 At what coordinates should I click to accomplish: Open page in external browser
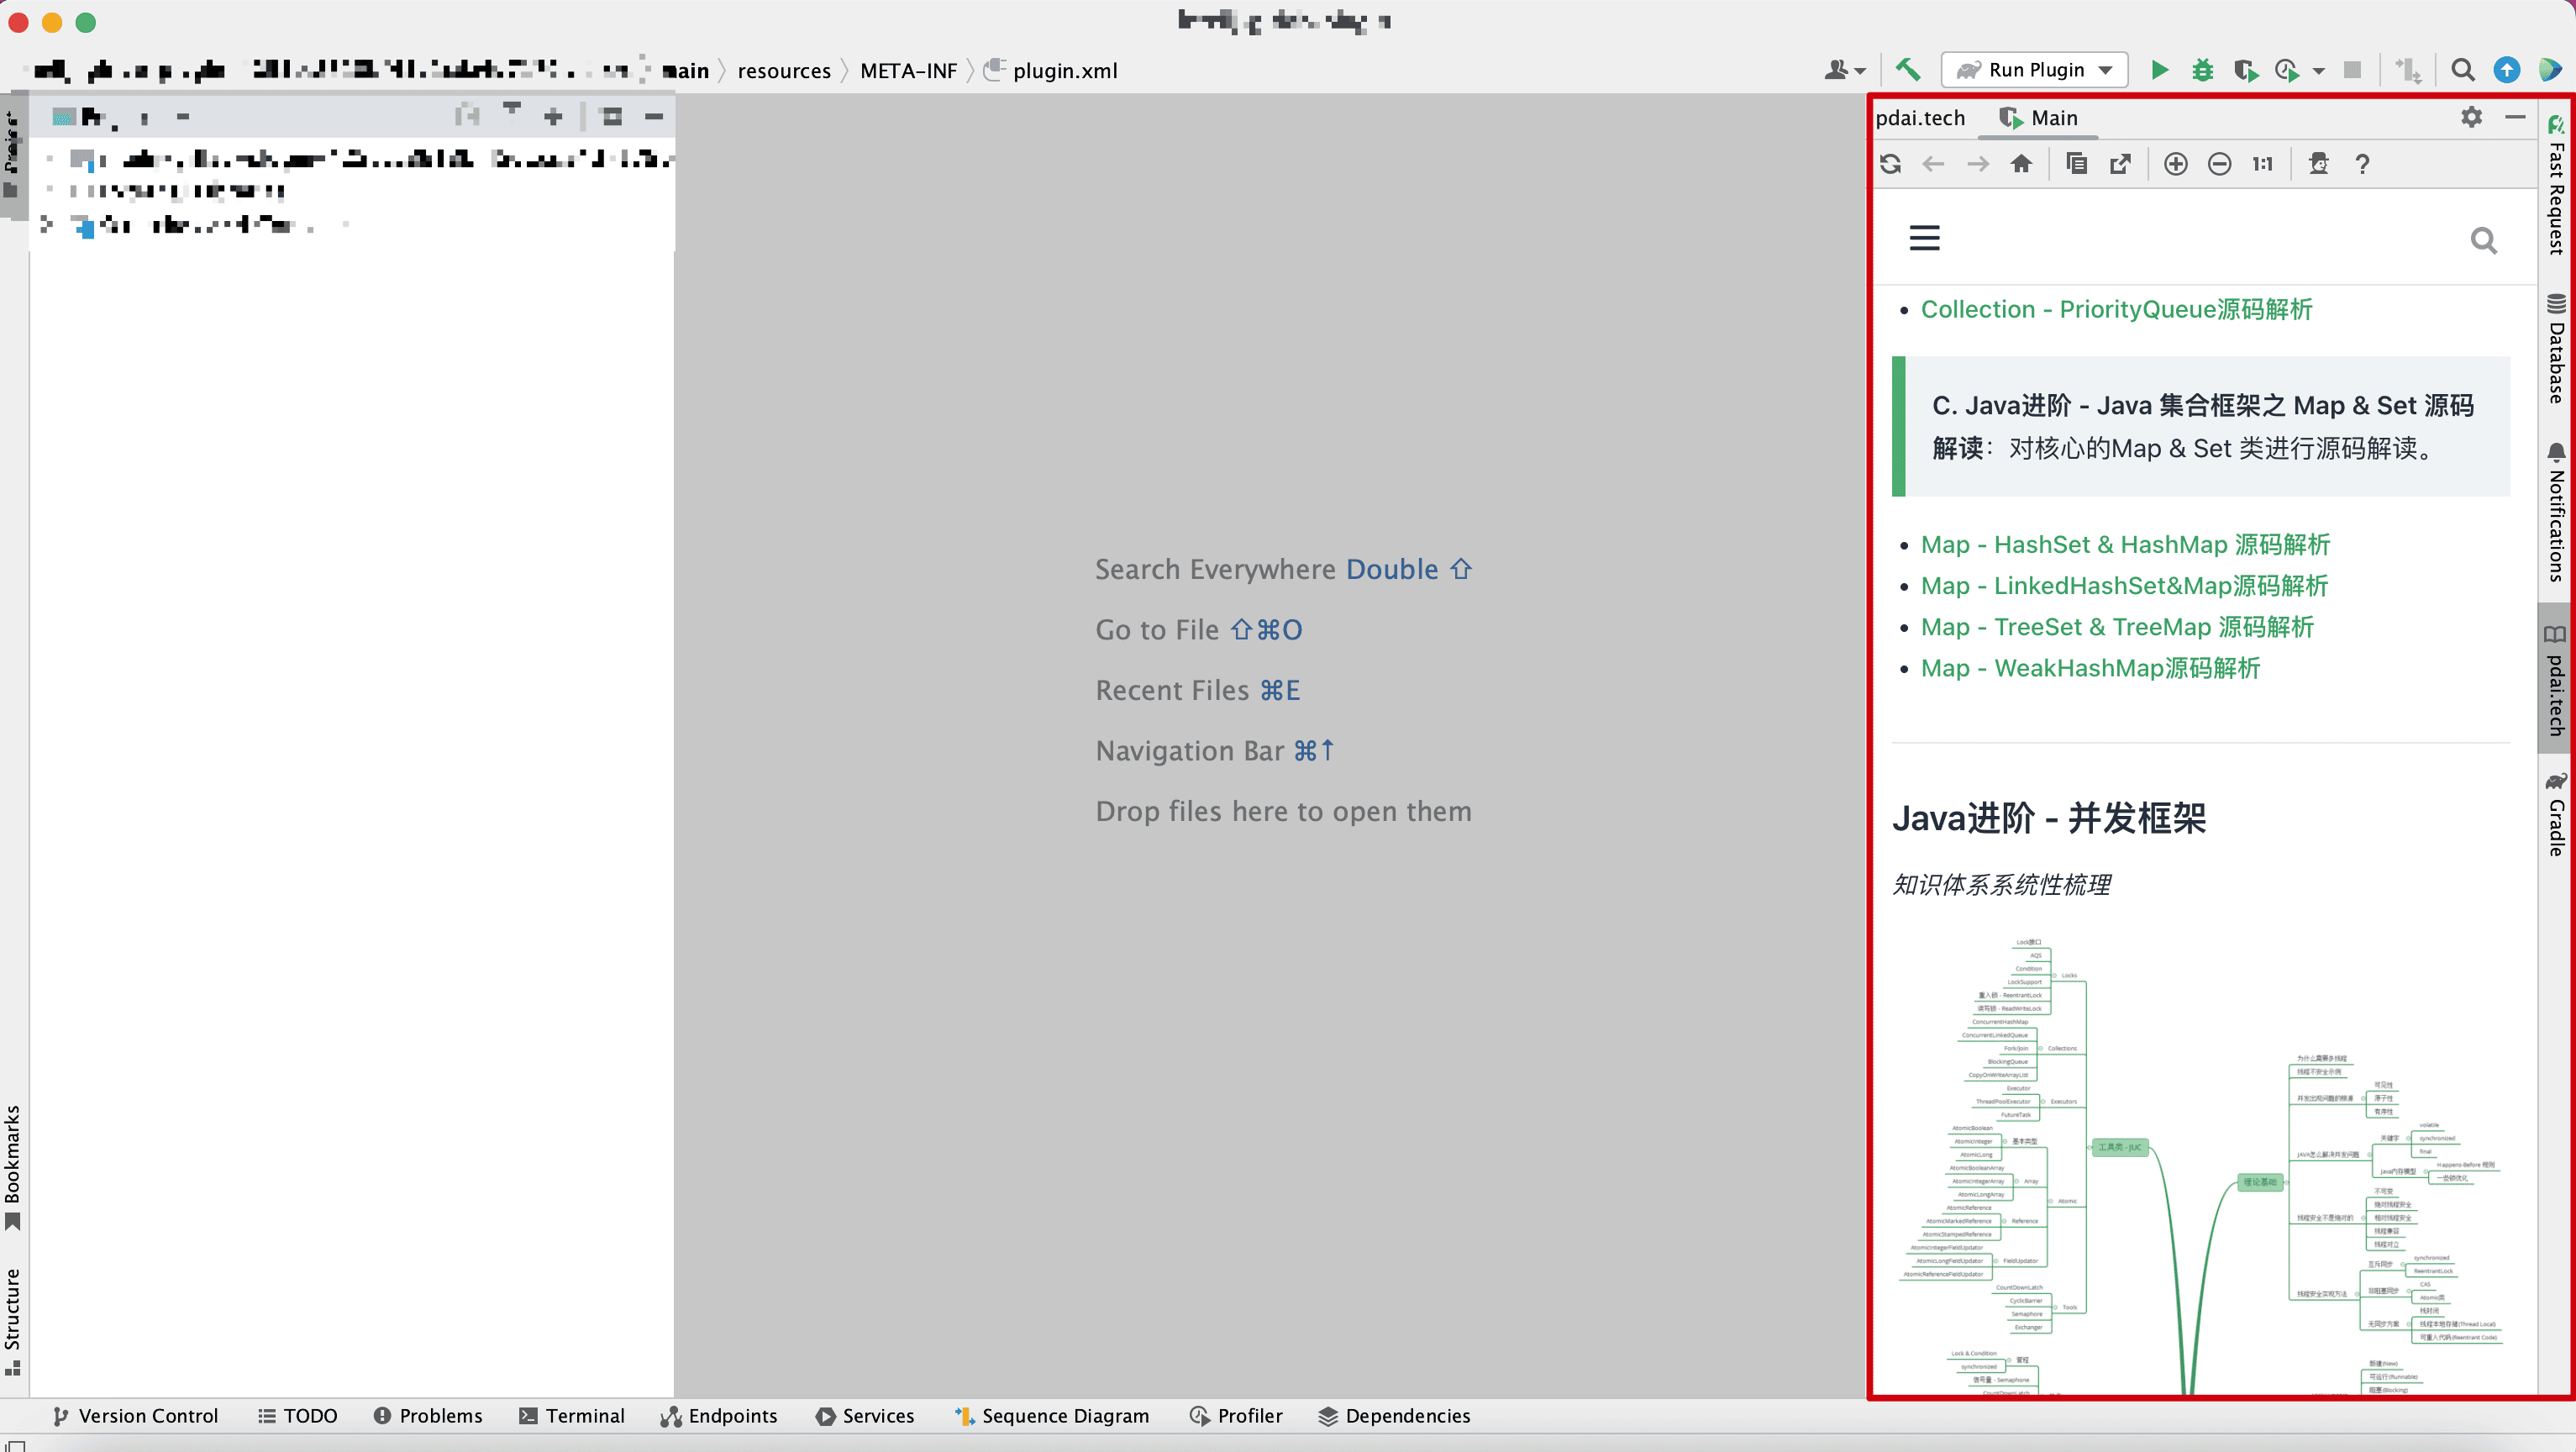point(2120,164)
